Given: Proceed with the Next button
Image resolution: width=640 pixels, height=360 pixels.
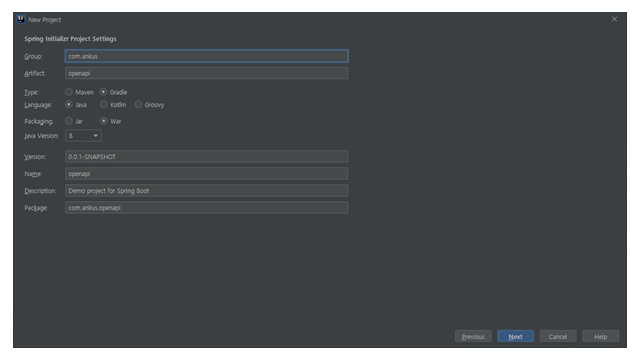Looking at the screenshot, I should point(516,336).
